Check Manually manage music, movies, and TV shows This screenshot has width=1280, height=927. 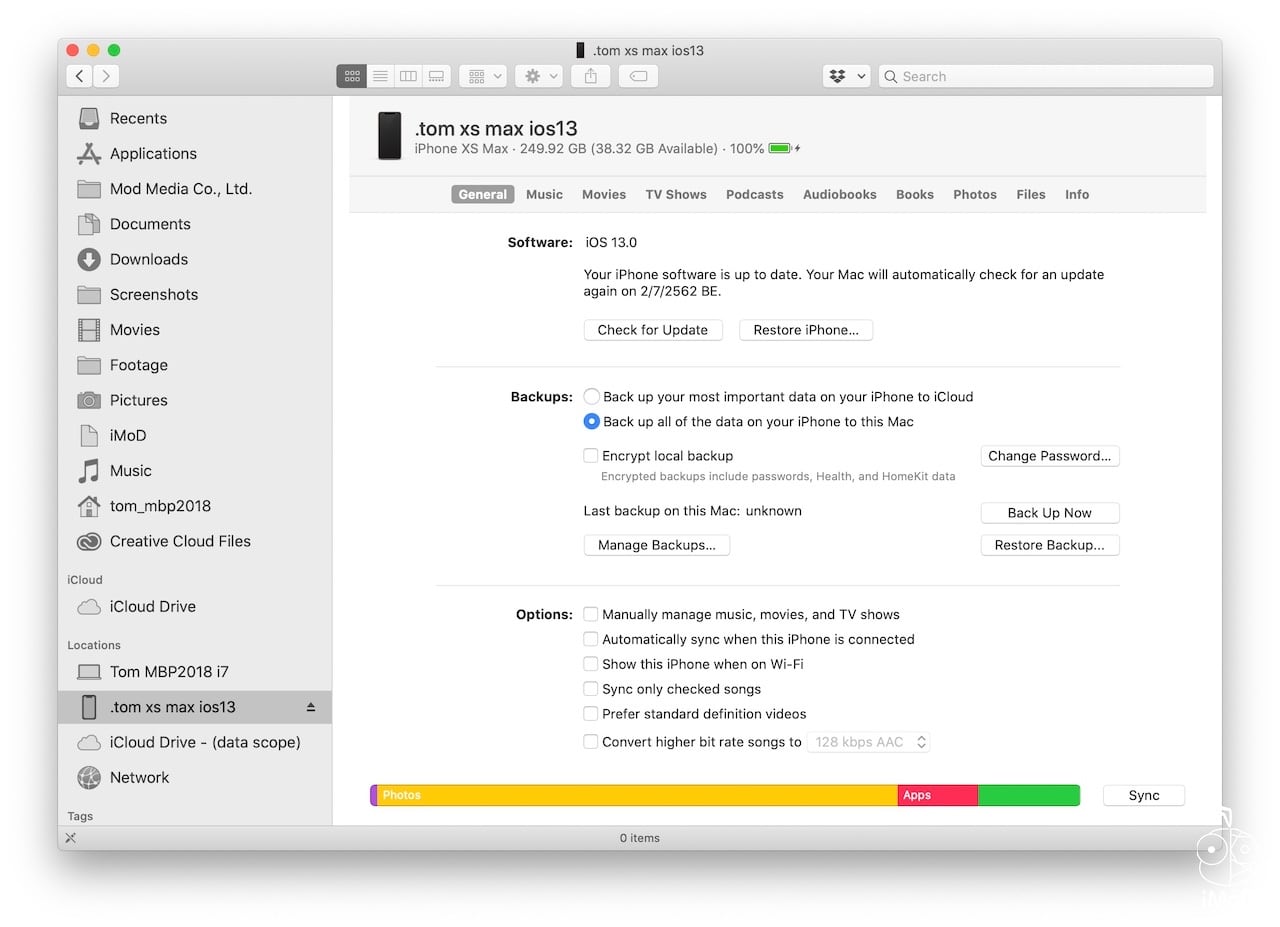coord(591,614)
